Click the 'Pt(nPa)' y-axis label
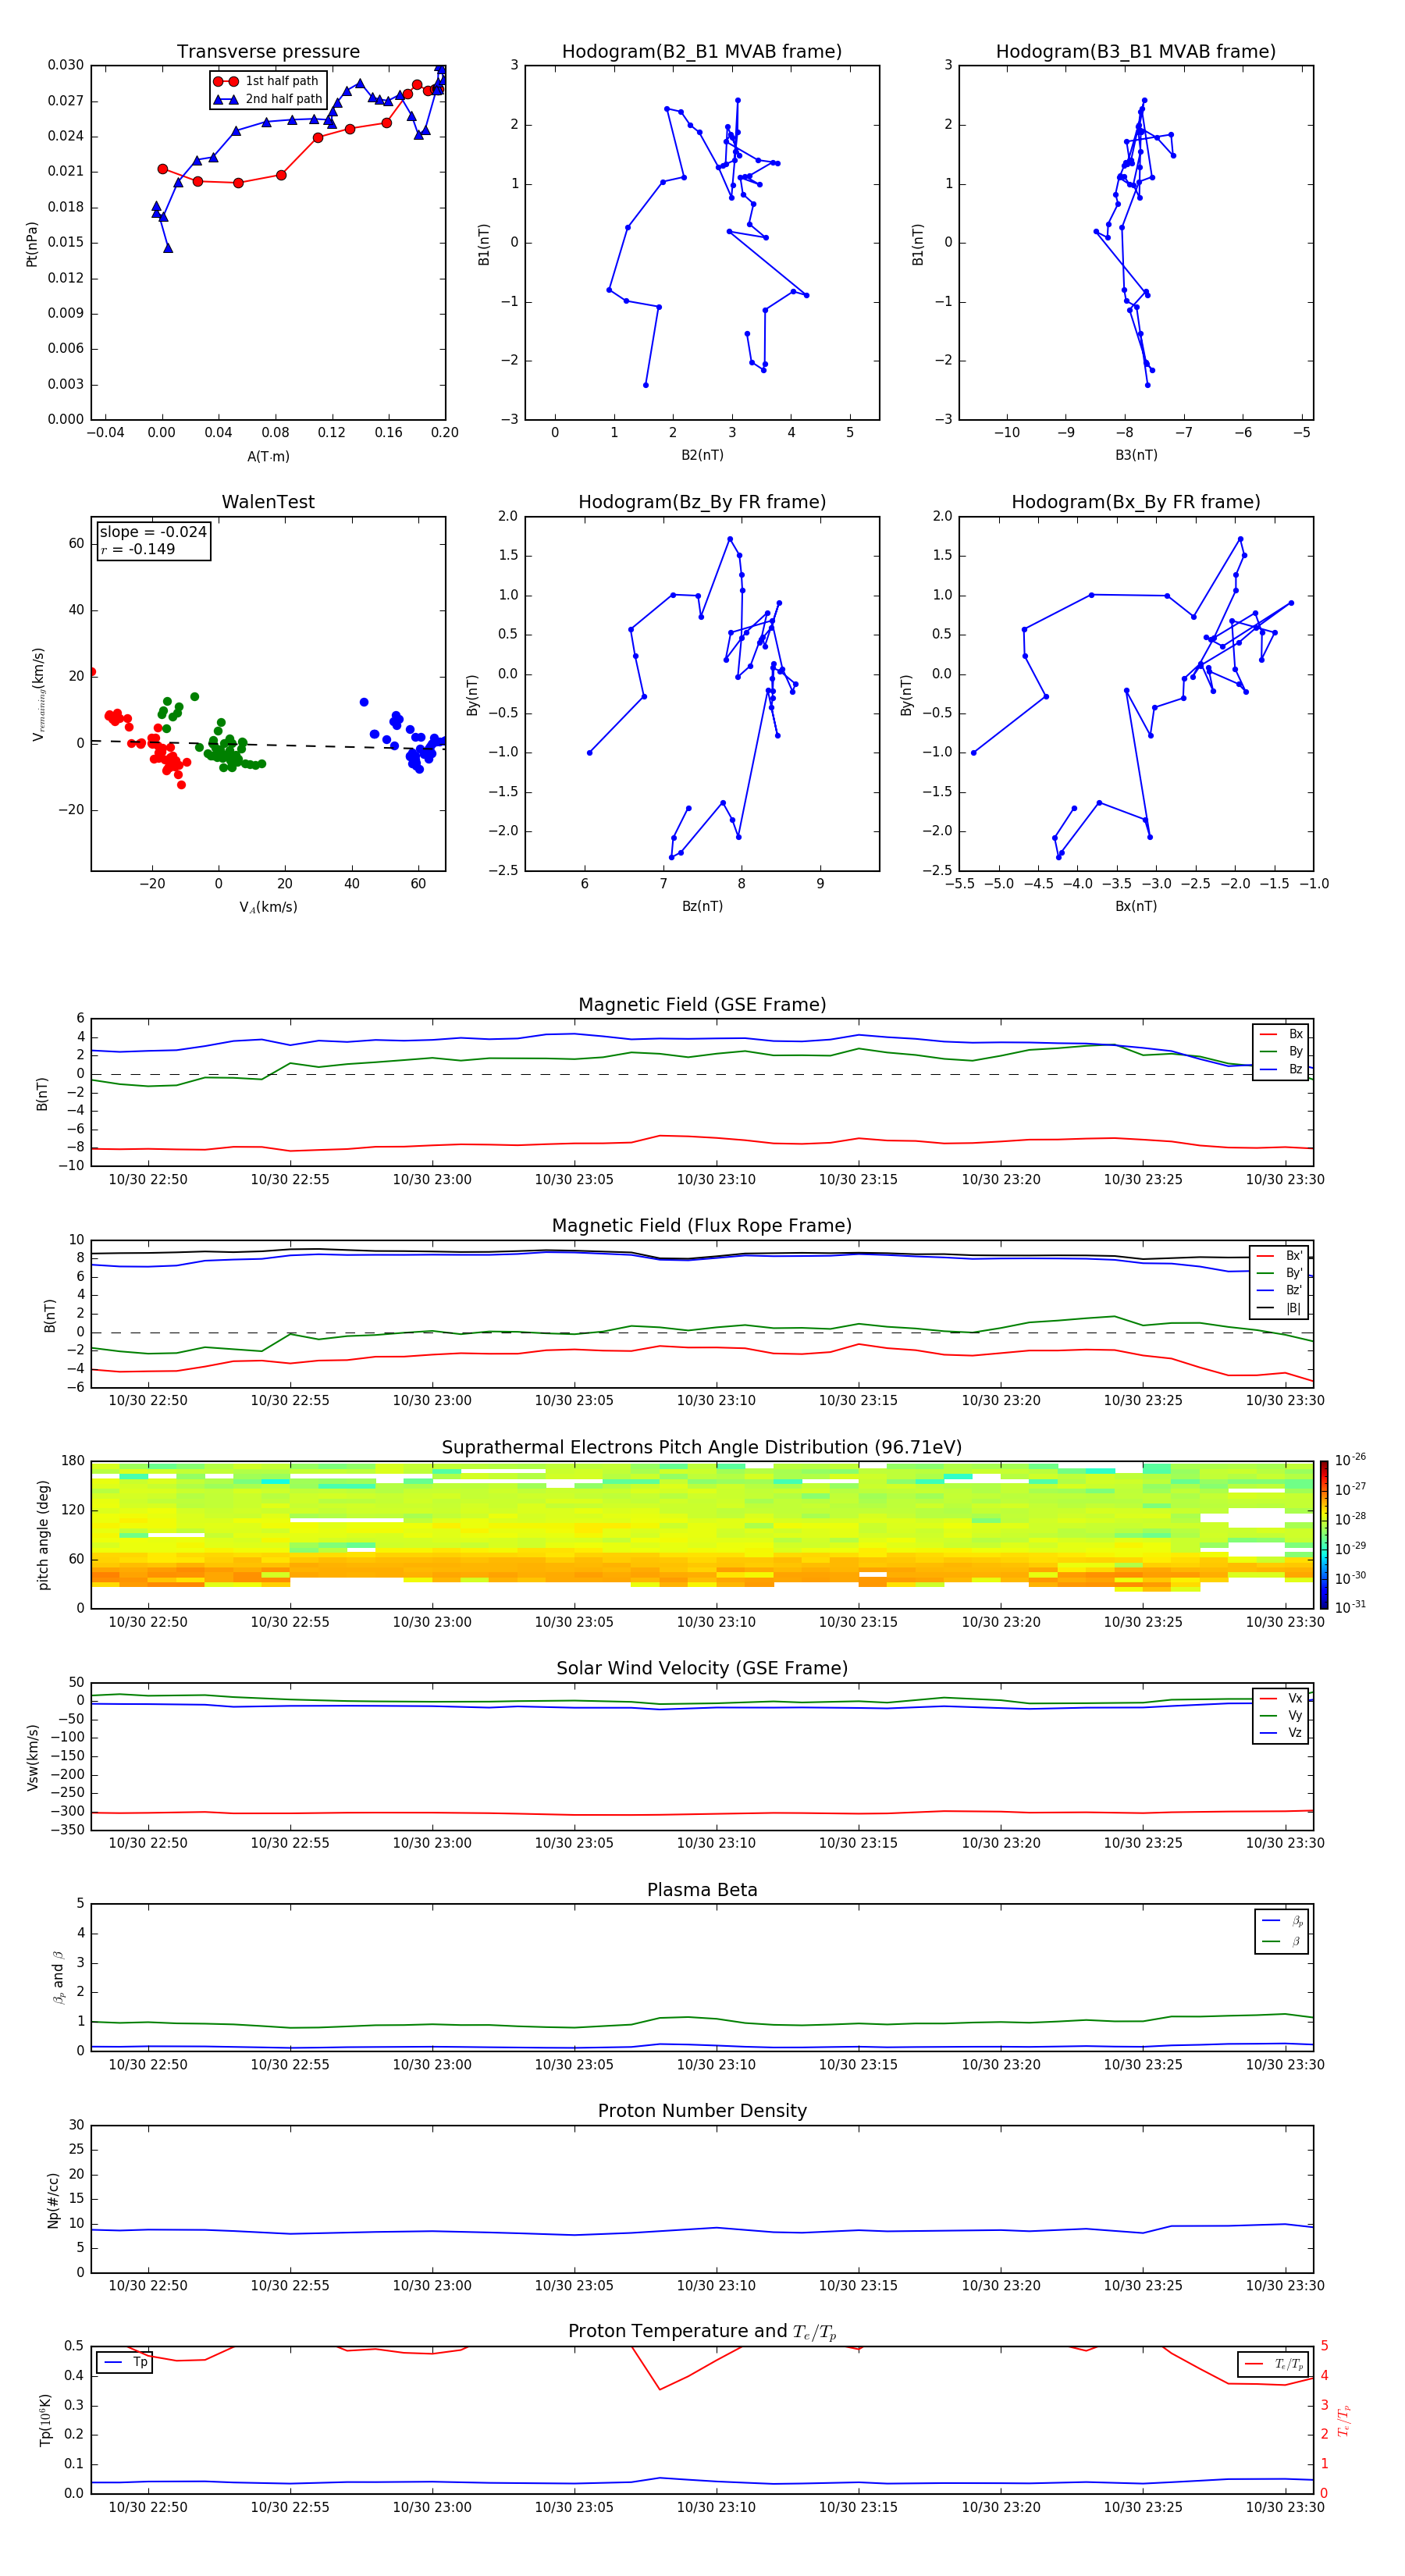Image resolution: width=1405 pixels, height=2576 pixels. coord(32,243)
